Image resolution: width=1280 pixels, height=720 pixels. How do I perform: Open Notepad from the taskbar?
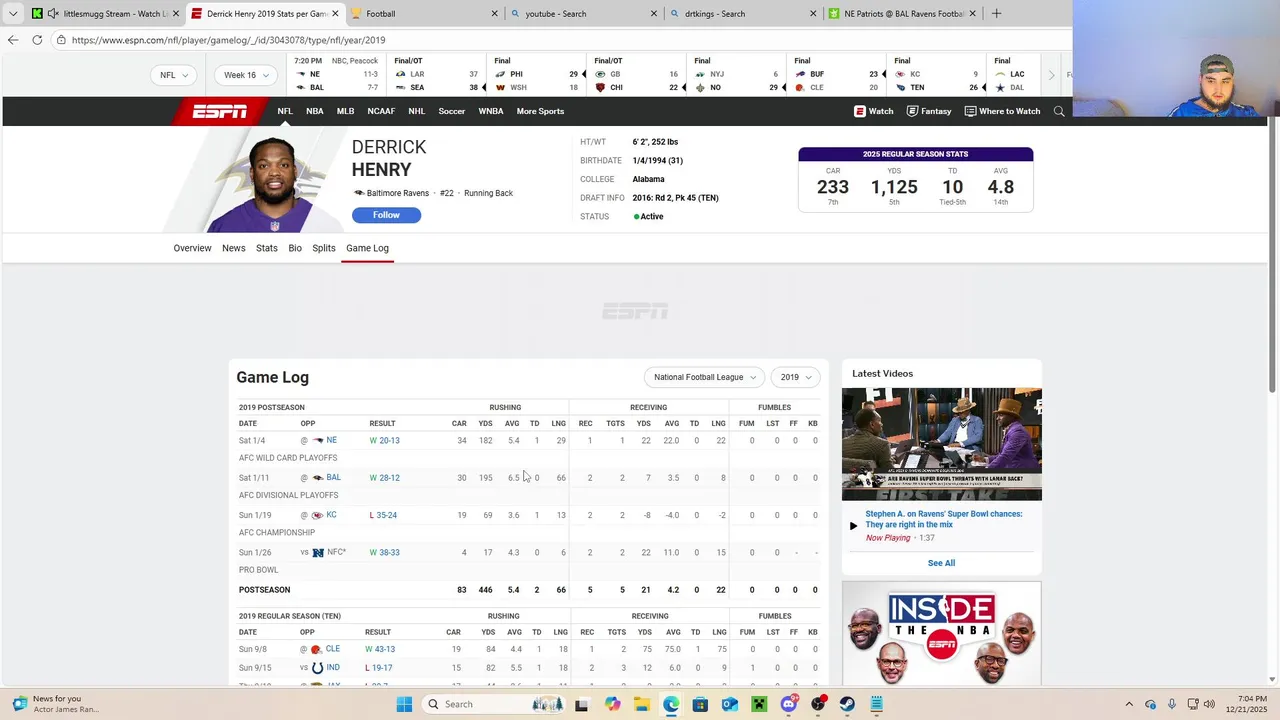click(x=877, y=704)
